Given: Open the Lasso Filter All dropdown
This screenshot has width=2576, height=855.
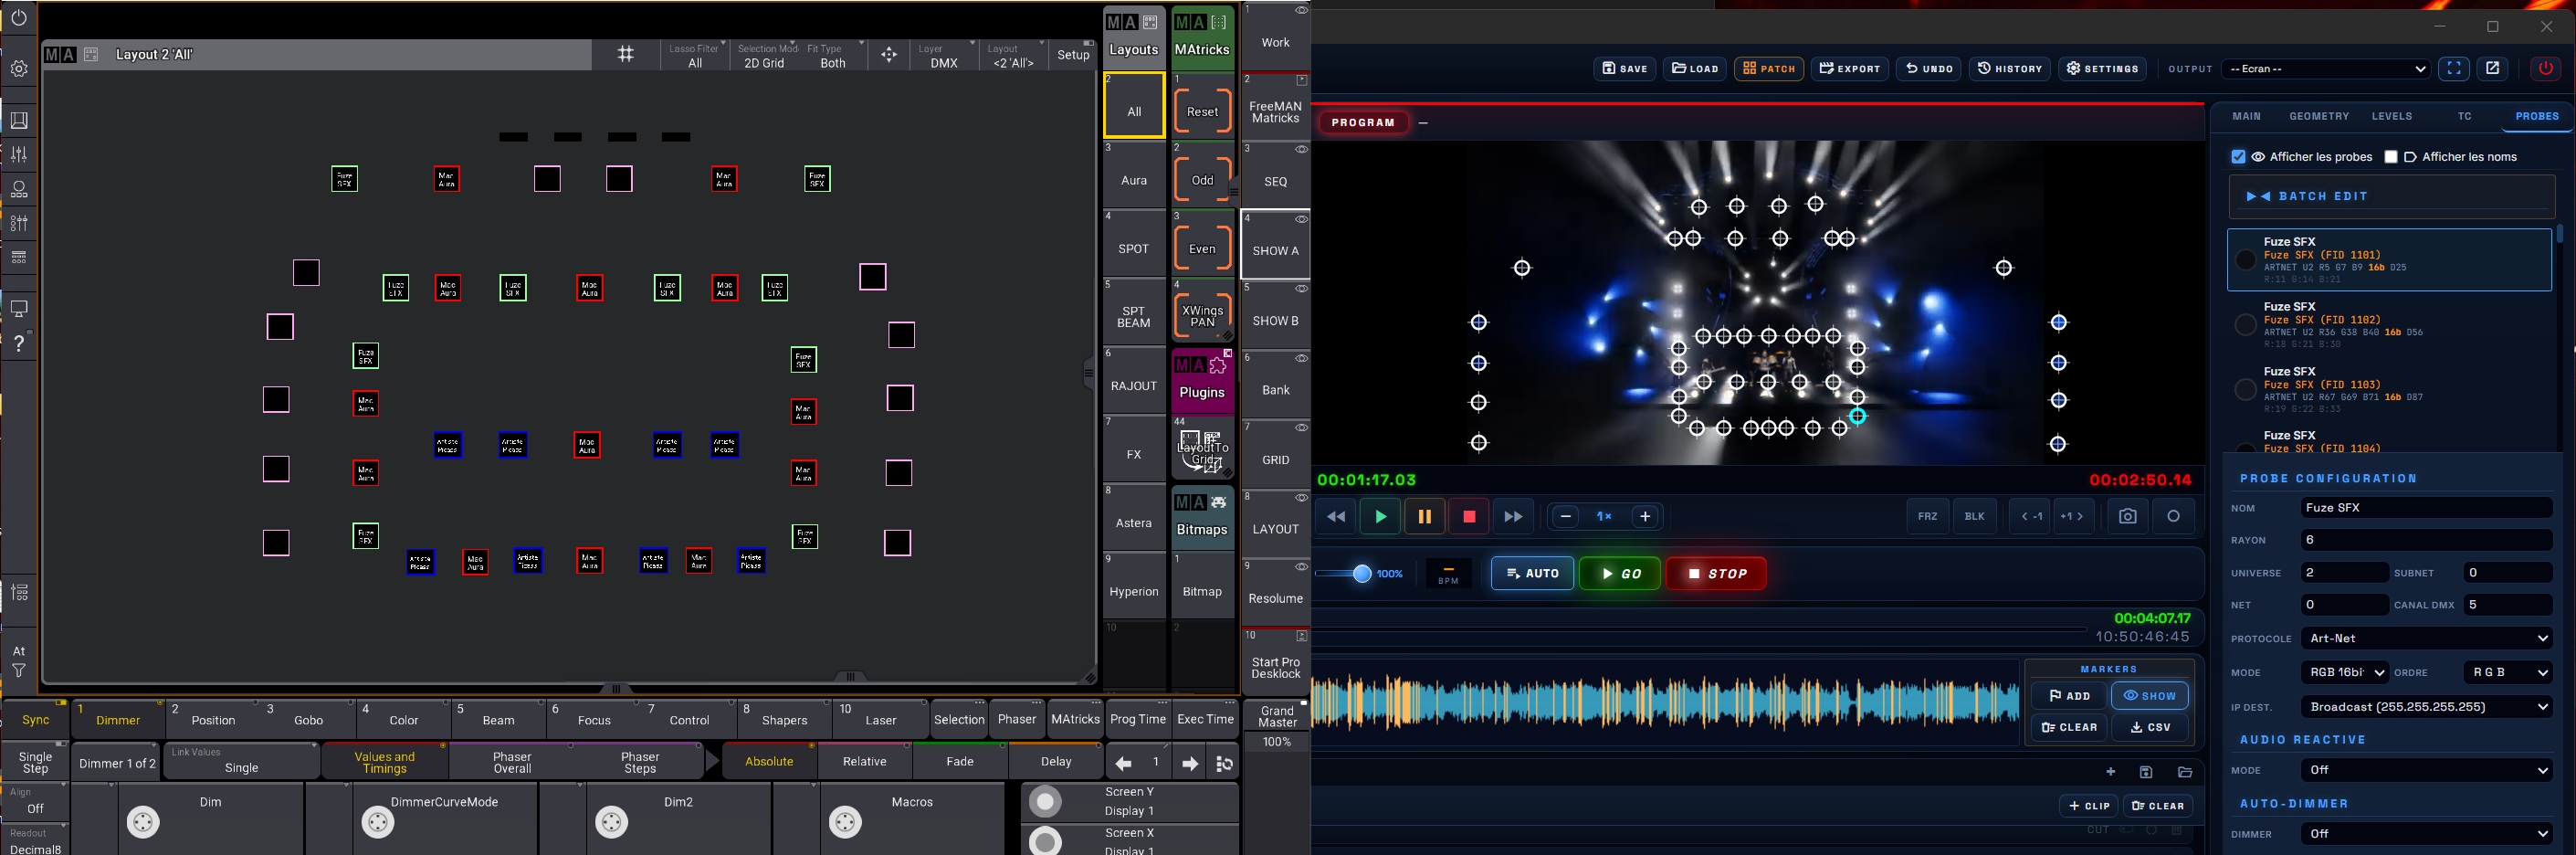Looking at the screenshot, I should pyautogui.click(x=695, y=55).
